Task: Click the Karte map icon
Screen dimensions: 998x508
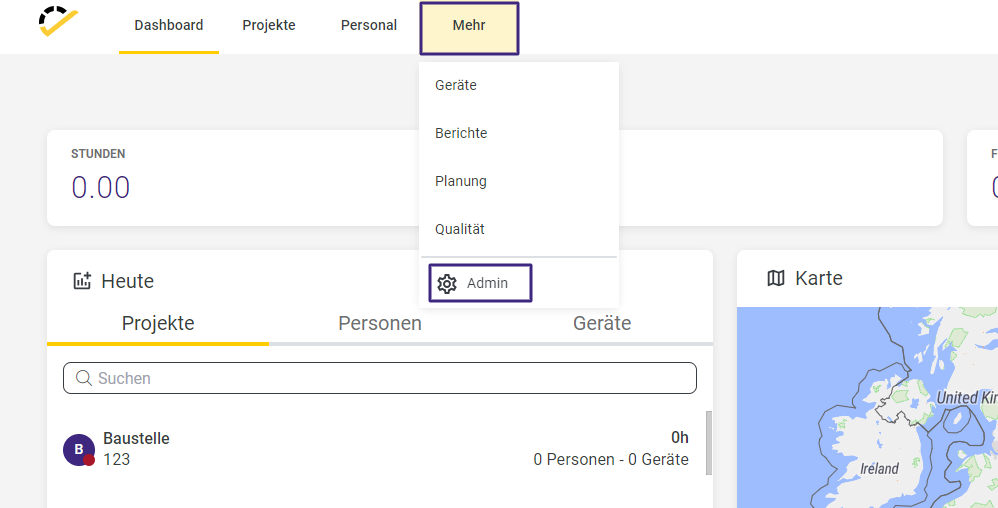Action: (x=776, y=278)
